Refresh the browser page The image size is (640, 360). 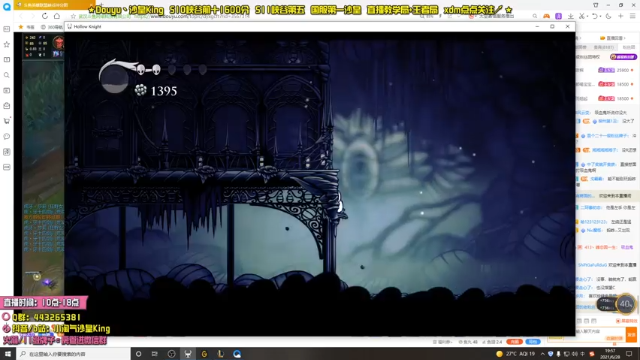click(45, 16)
